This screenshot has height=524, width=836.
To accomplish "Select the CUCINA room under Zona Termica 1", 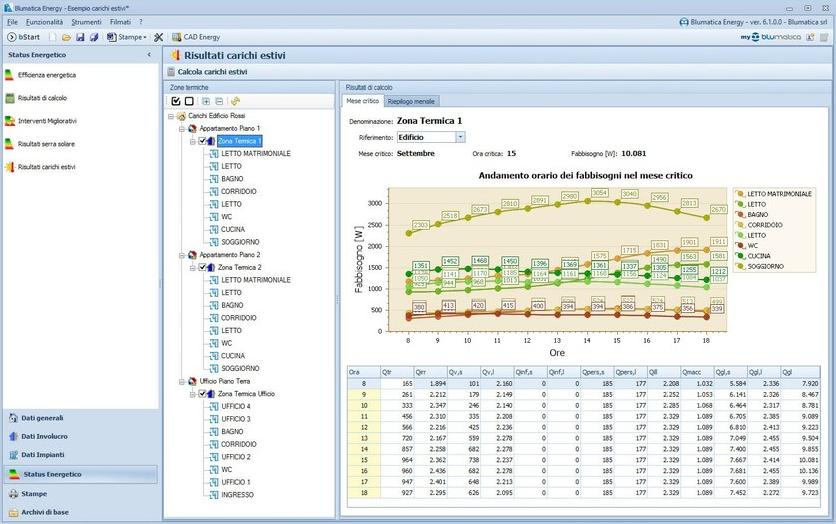I will [x=232, y=229].
